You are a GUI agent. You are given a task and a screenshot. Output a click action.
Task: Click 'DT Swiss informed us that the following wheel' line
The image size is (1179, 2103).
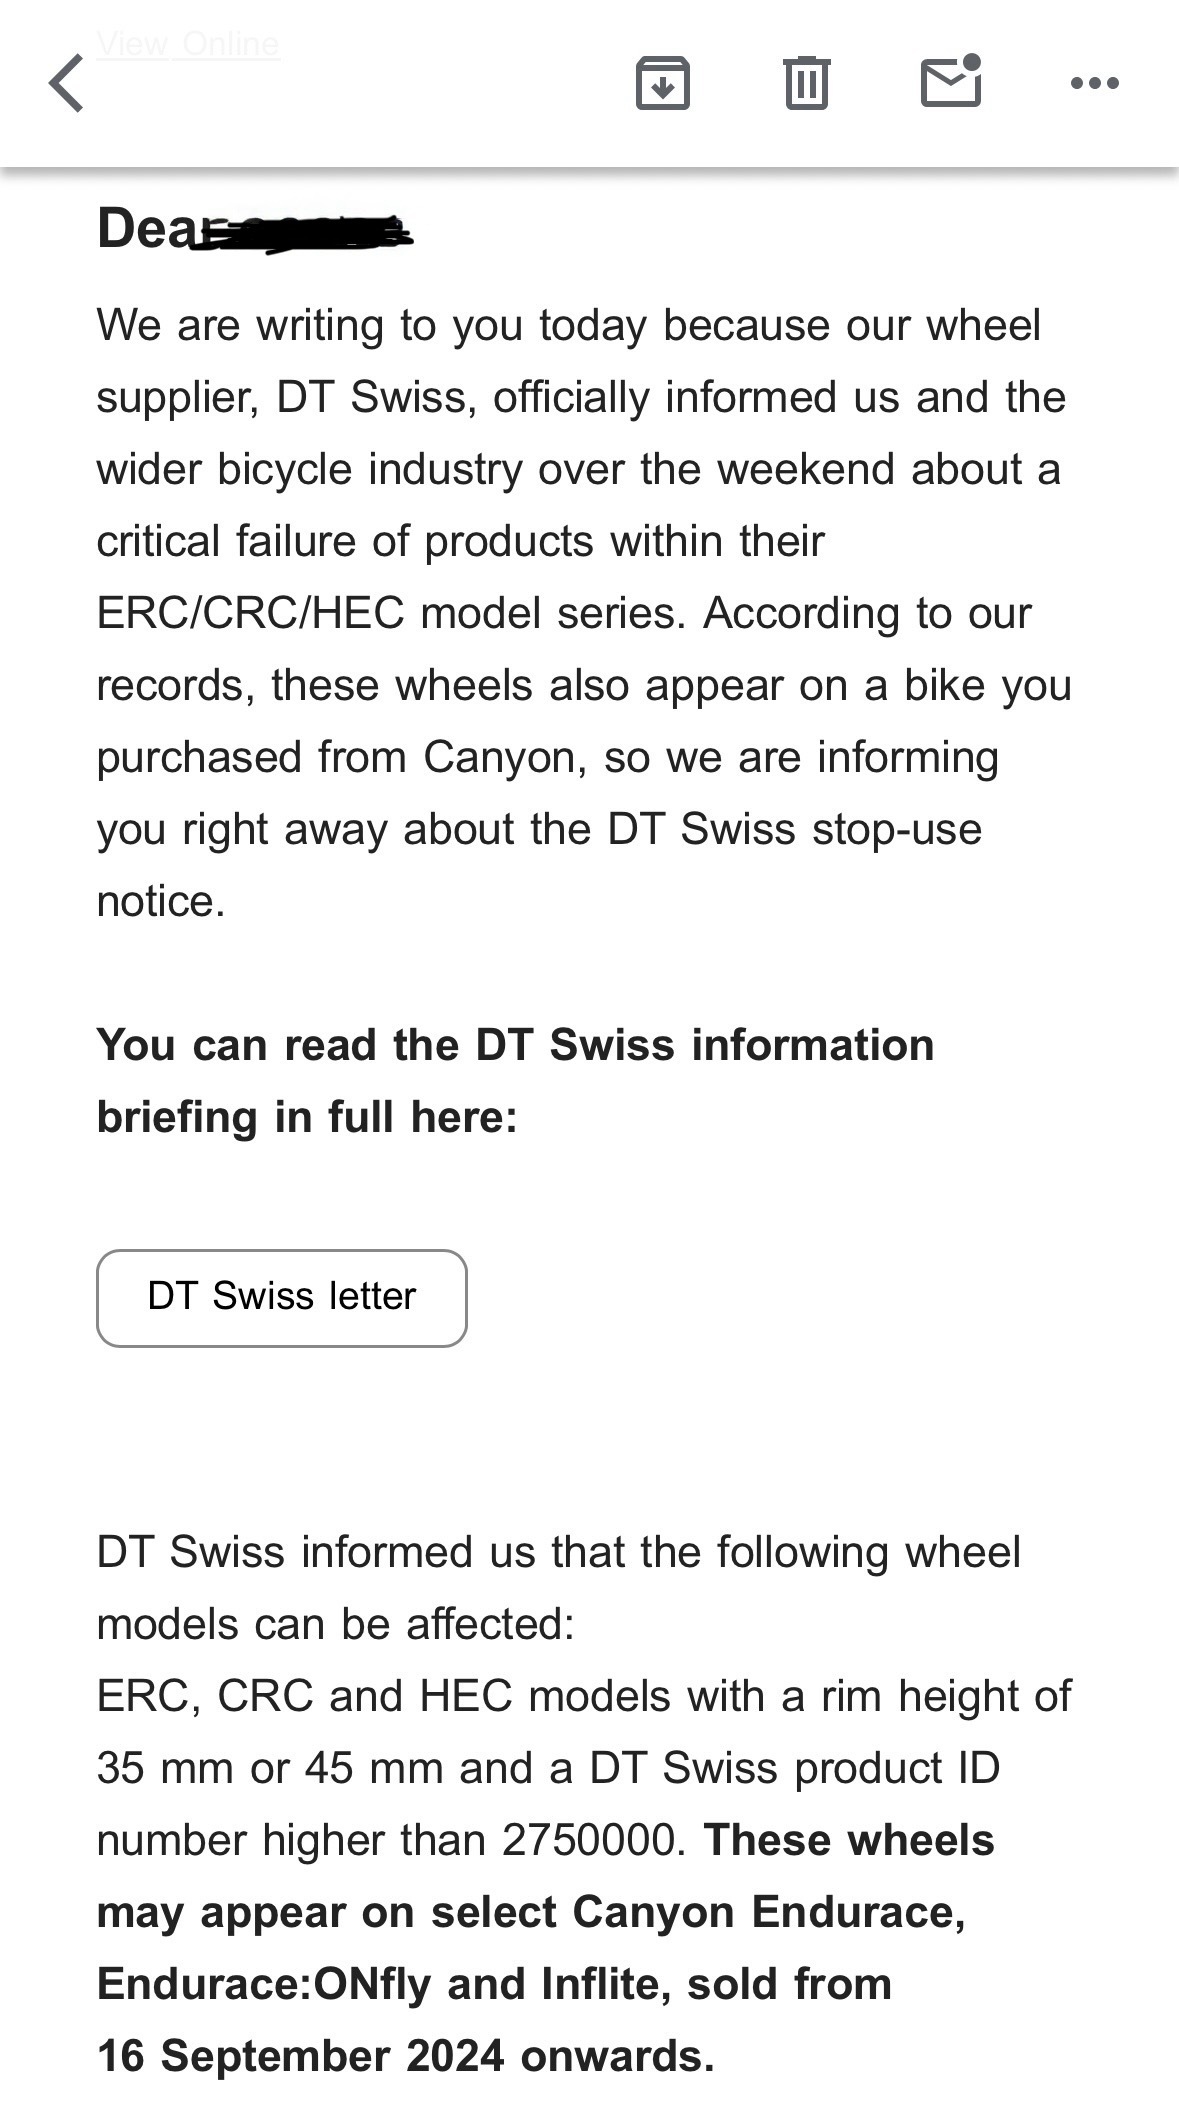(558, 1552)
